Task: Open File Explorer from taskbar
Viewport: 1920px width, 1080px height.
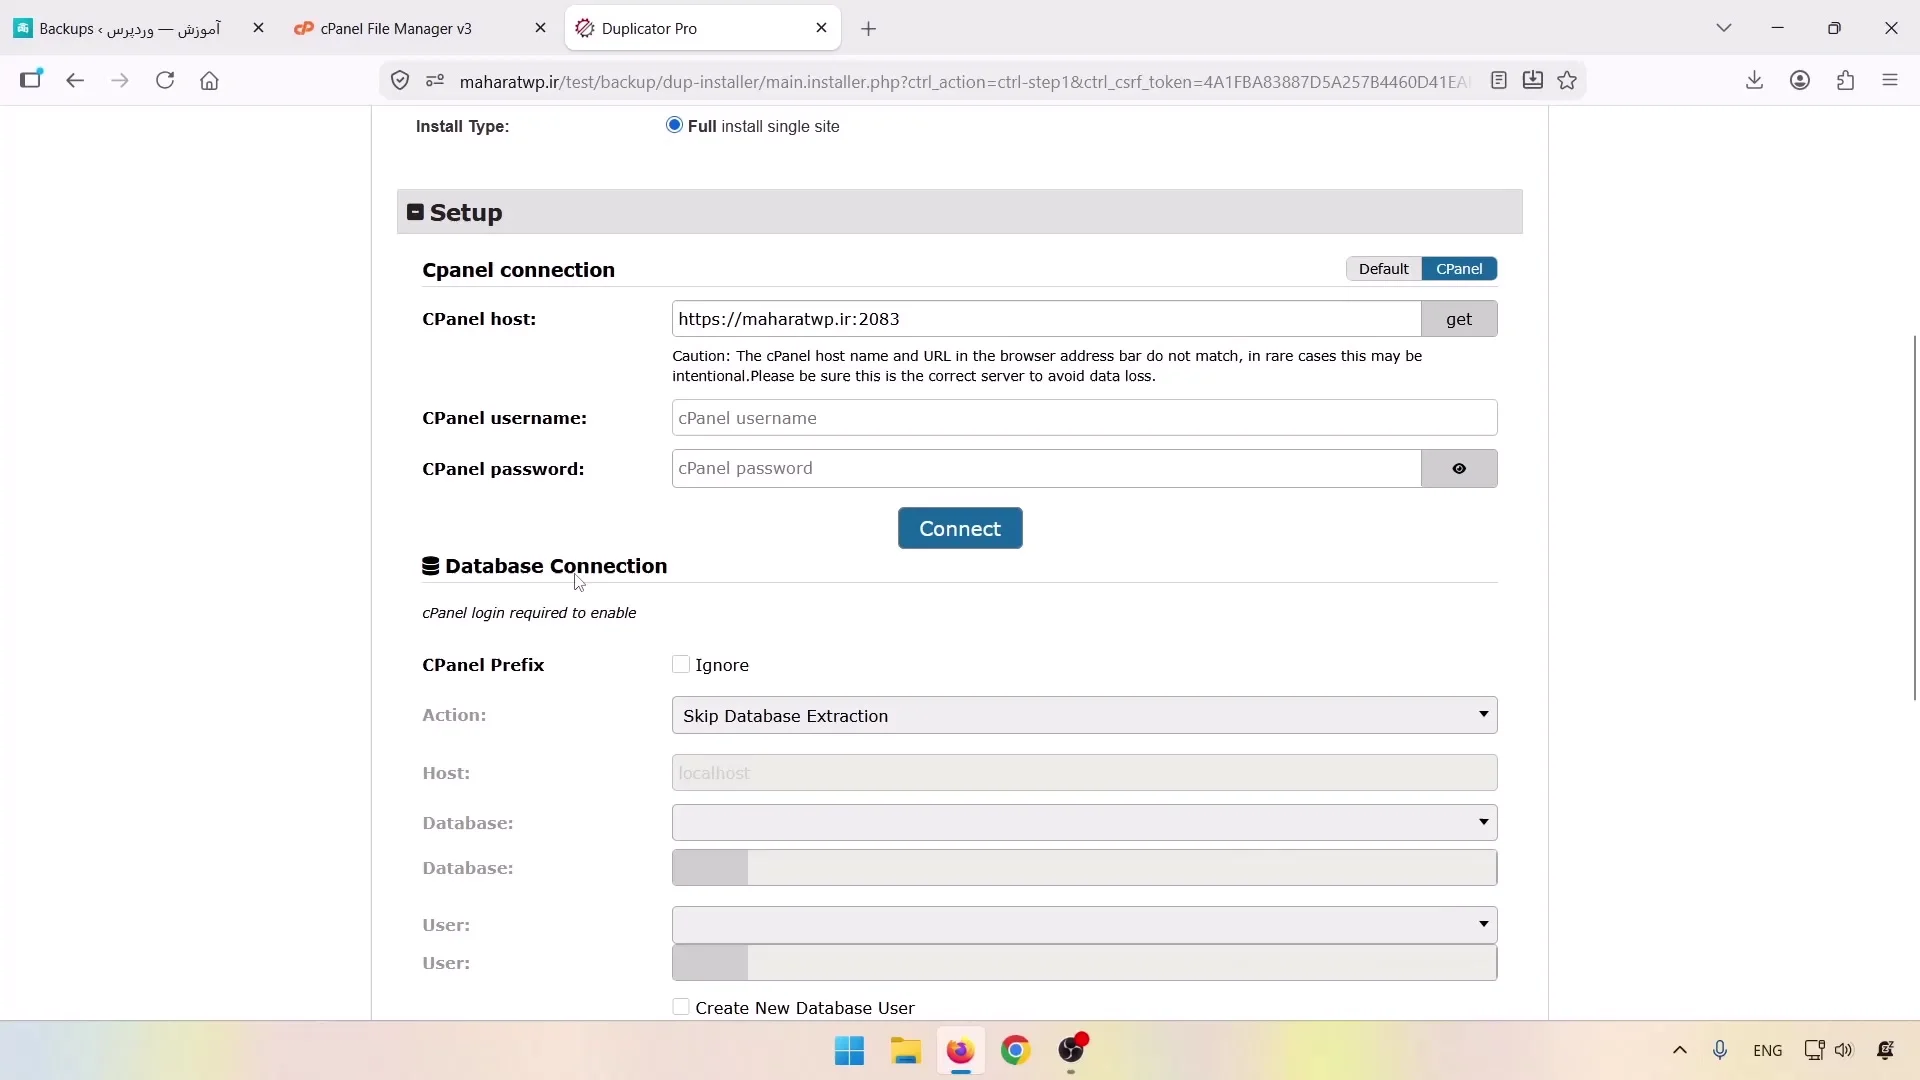Action: (x=906, y=1051)
